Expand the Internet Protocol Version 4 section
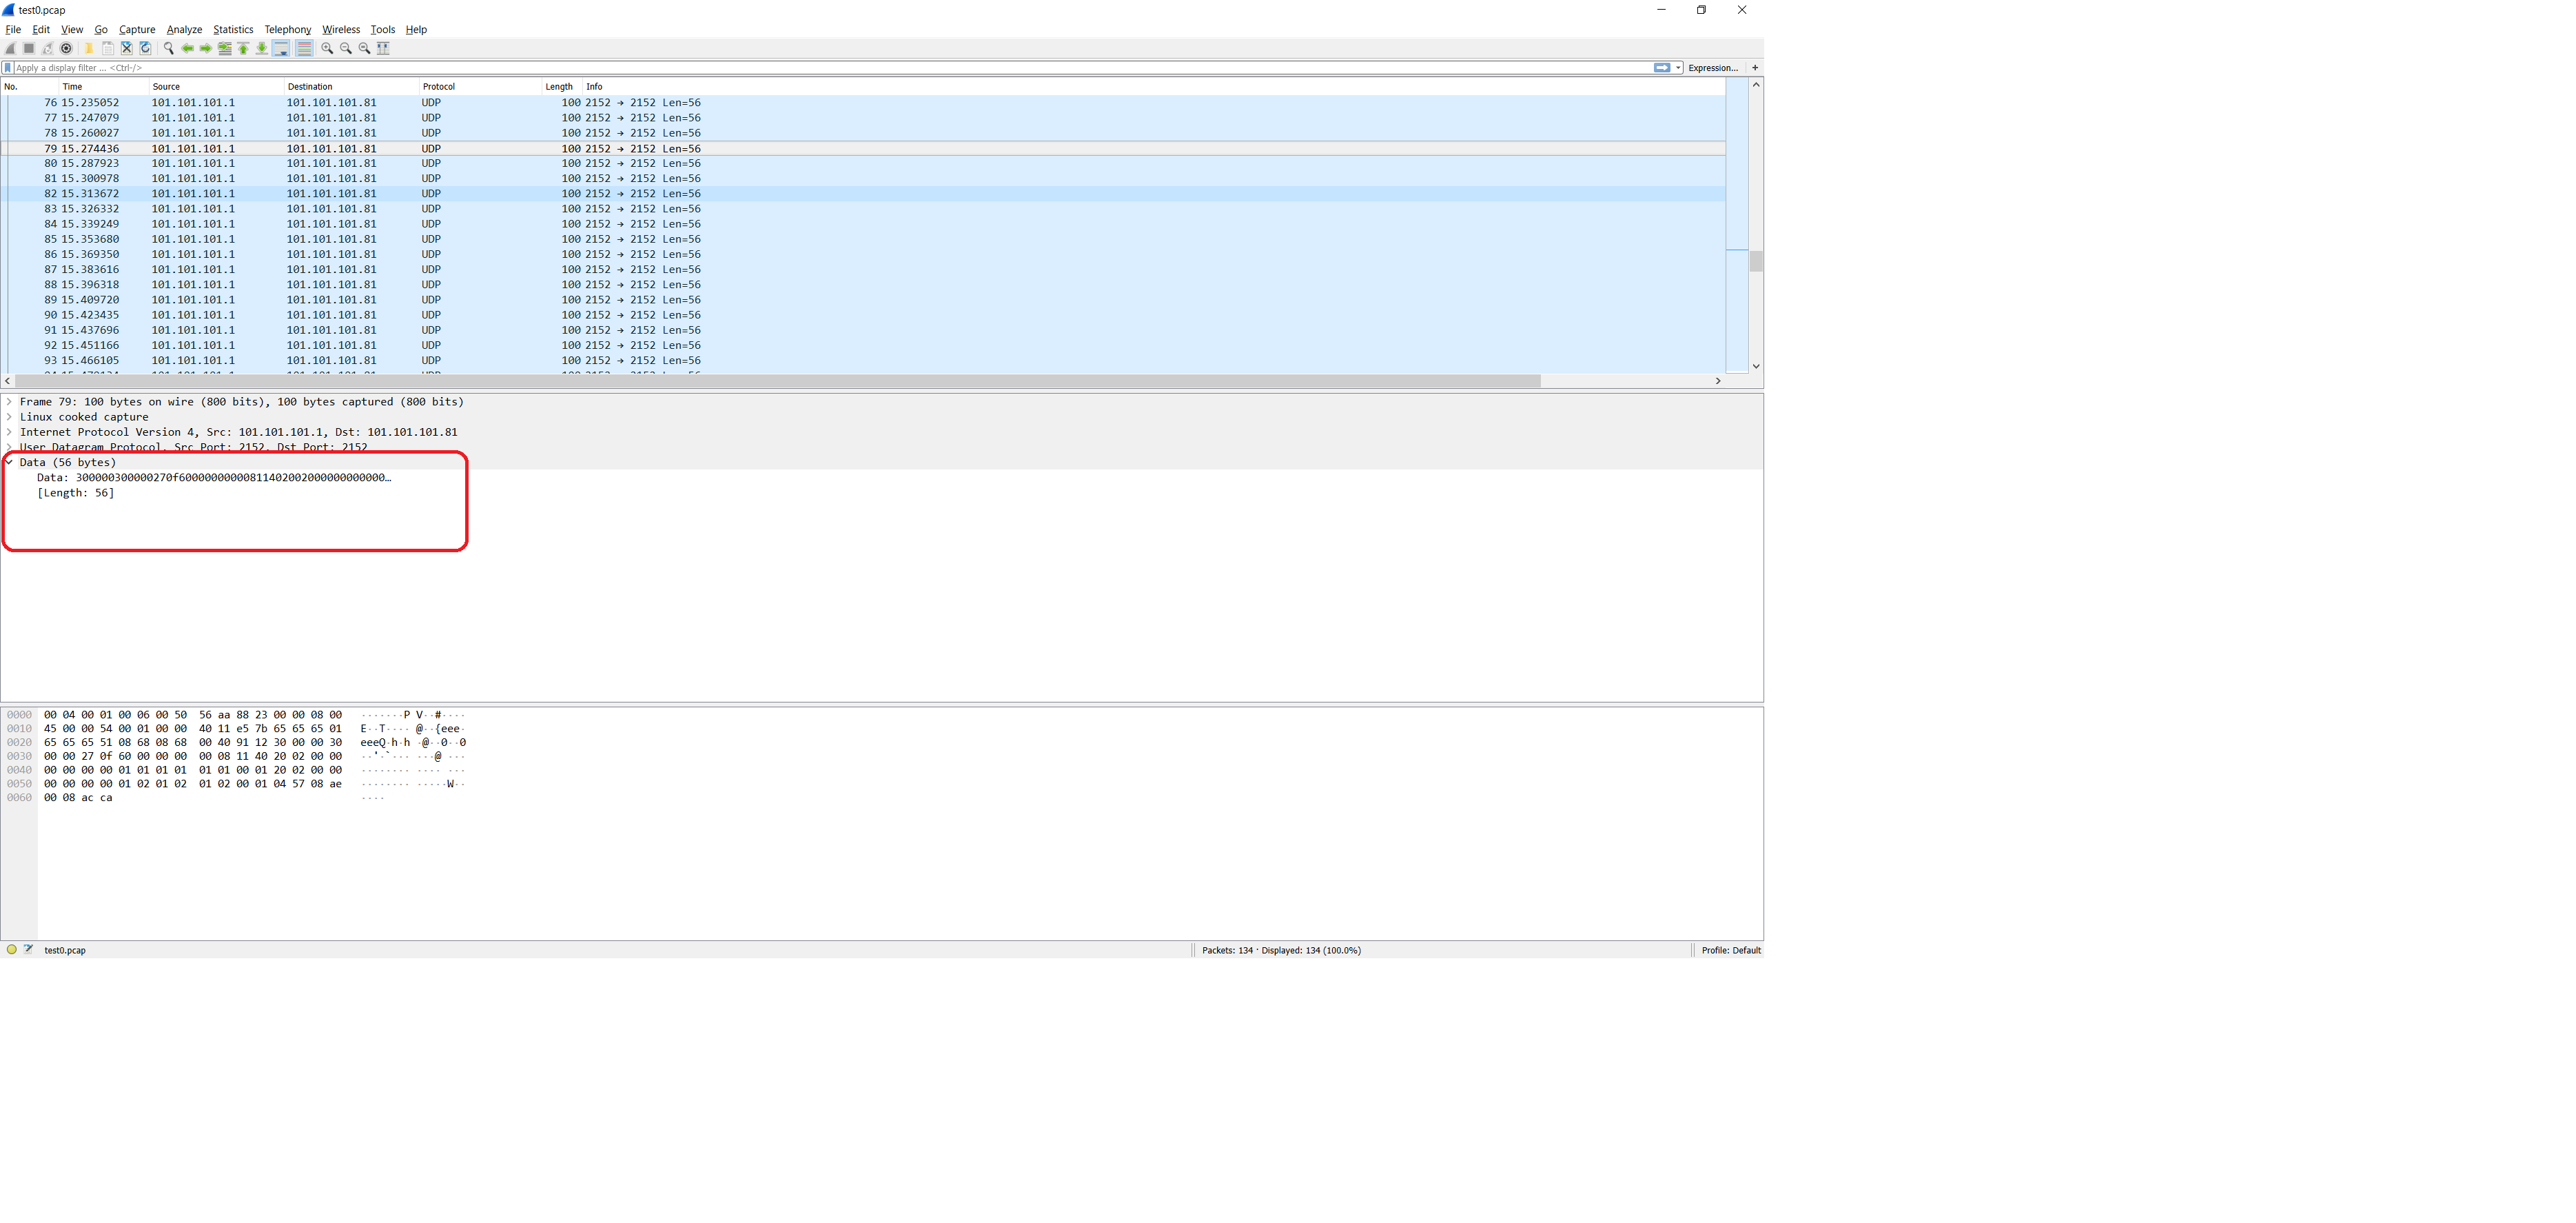2576x1223 pixels. coord(9,432)
